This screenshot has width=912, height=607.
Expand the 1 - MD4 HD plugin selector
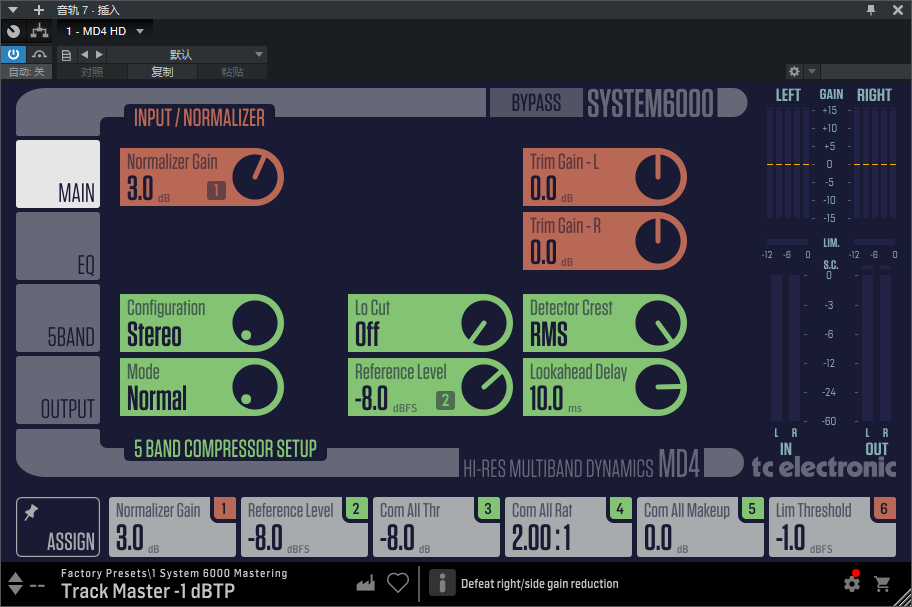click(105, 31)
